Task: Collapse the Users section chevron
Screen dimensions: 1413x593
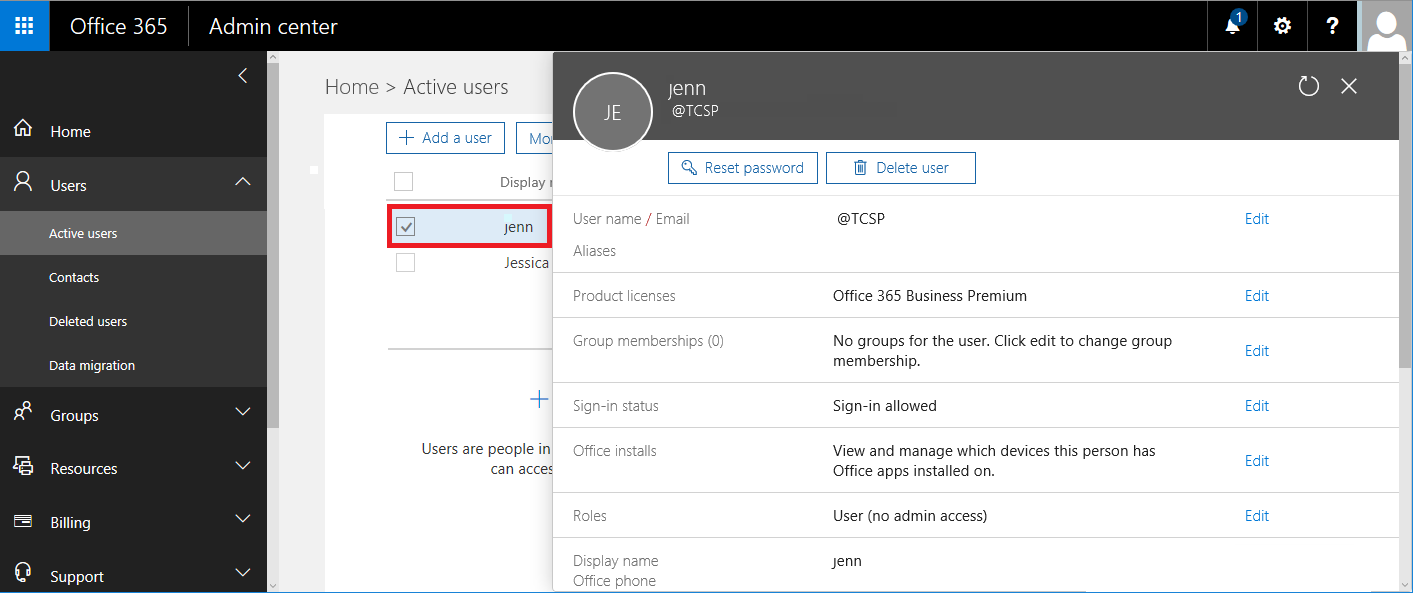Action: pyautogui.click(x=242, y=182)
